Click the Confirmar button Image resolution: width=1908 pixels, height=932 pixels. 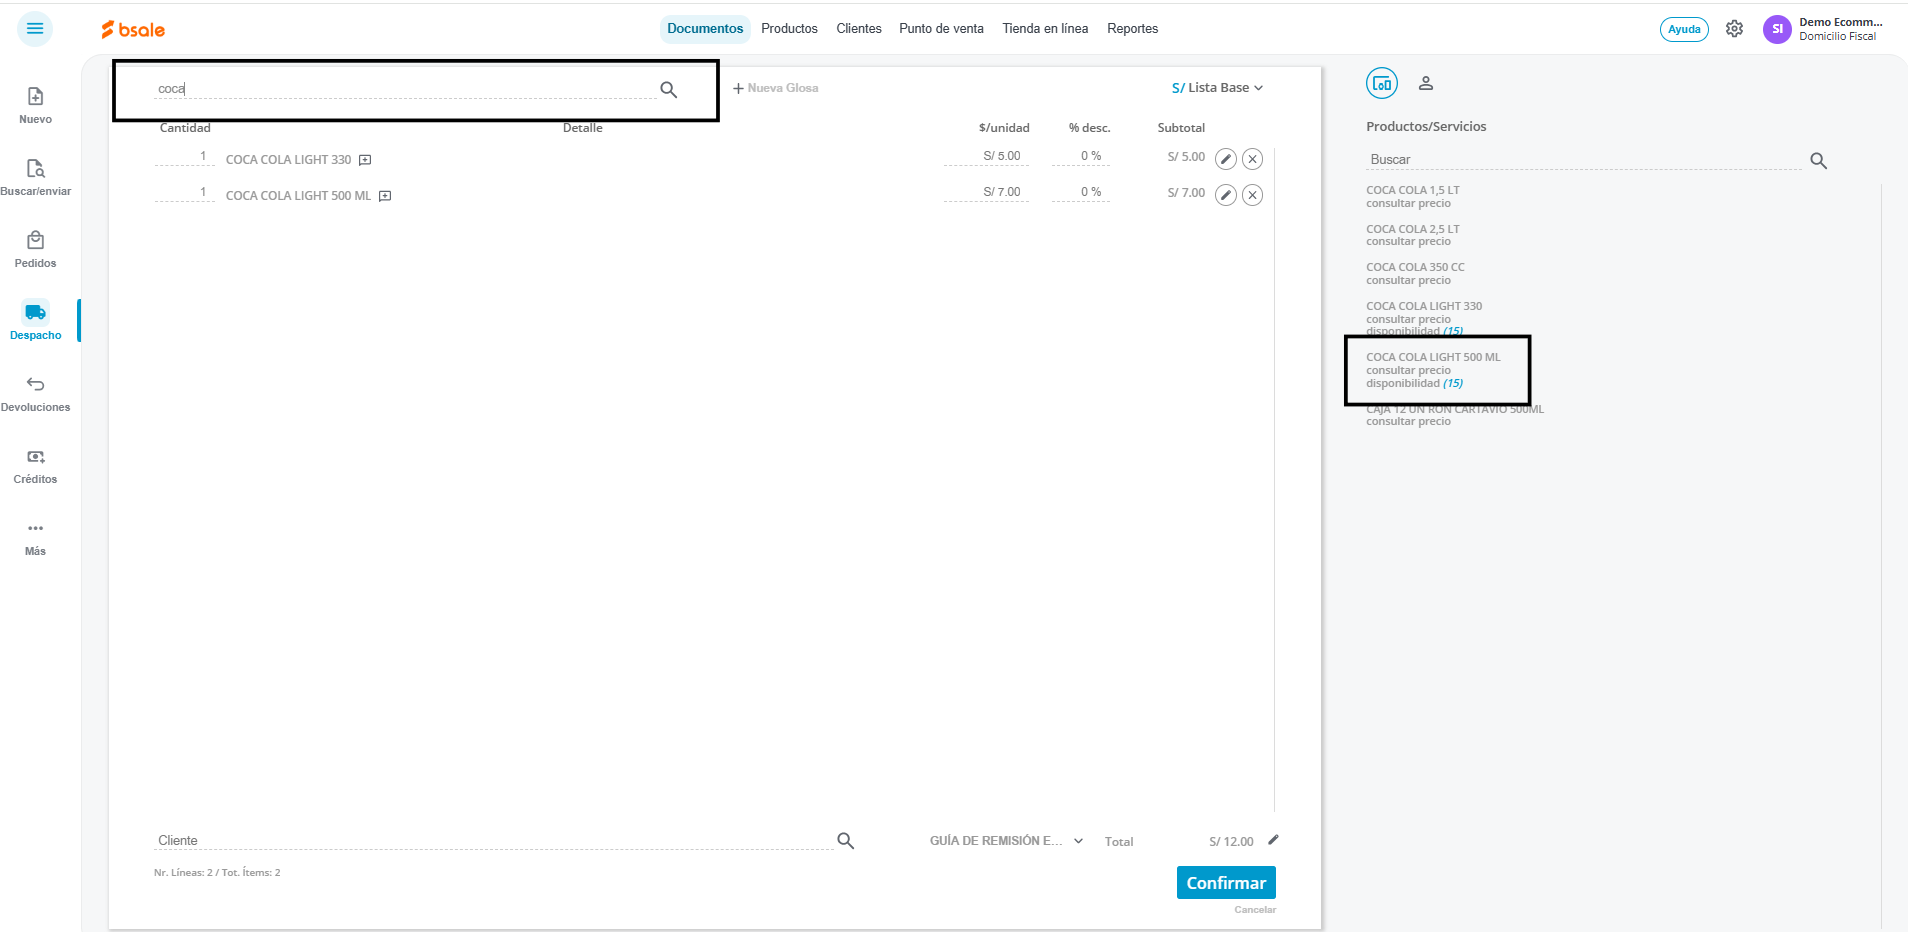[1226, 883]
